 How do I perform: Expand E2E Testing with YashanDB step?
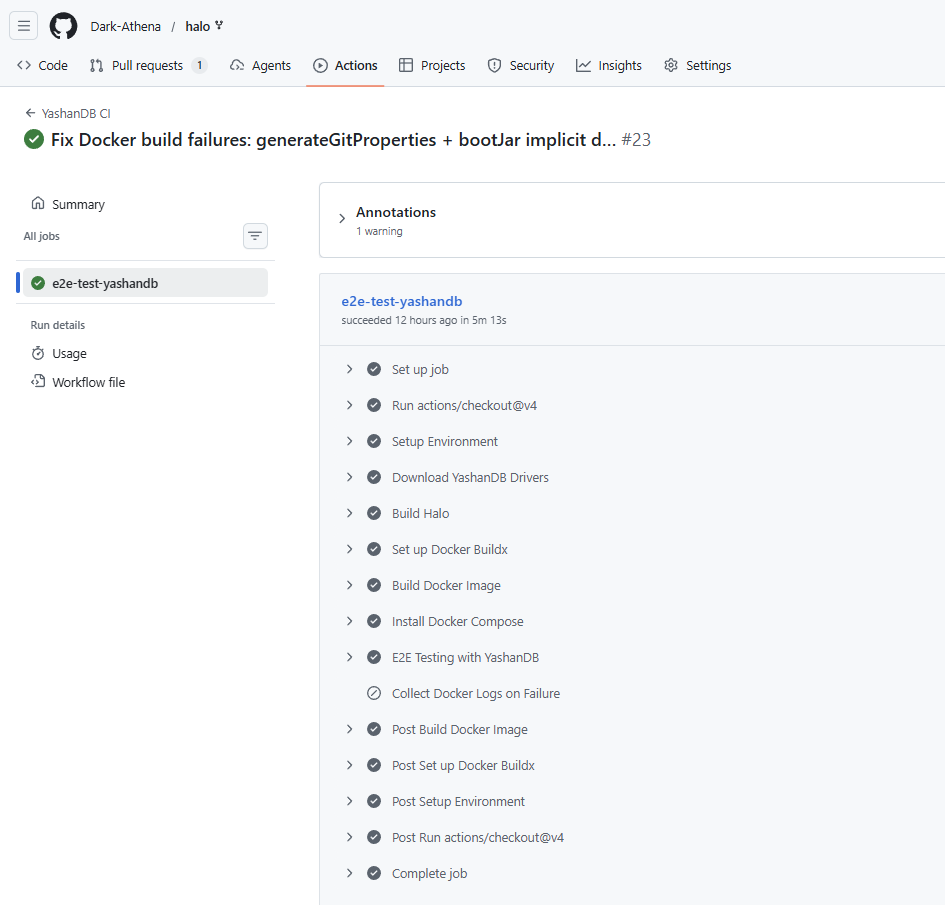[350, 658]
